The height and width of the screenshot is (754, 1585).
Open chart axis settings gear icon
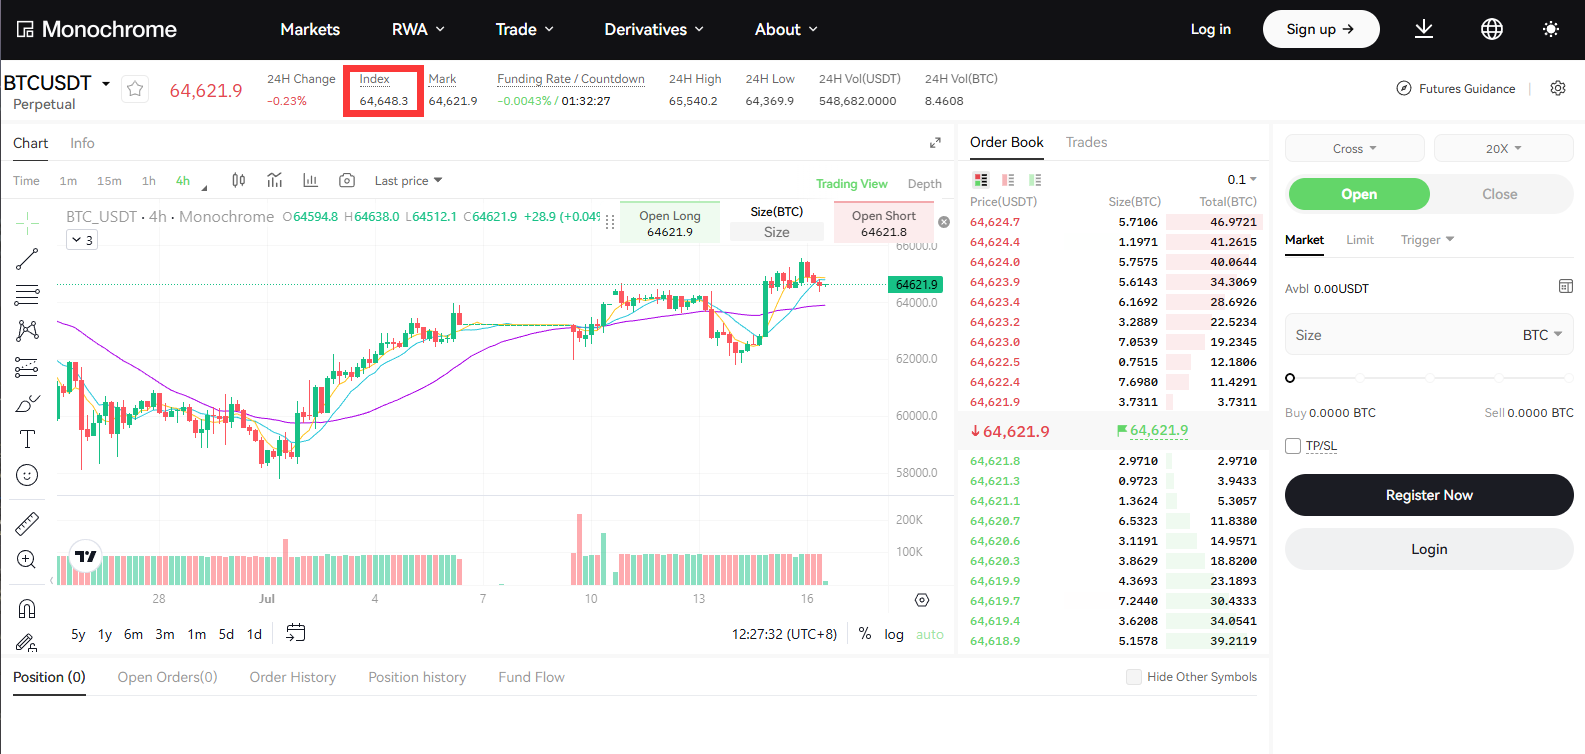point(922,600)
